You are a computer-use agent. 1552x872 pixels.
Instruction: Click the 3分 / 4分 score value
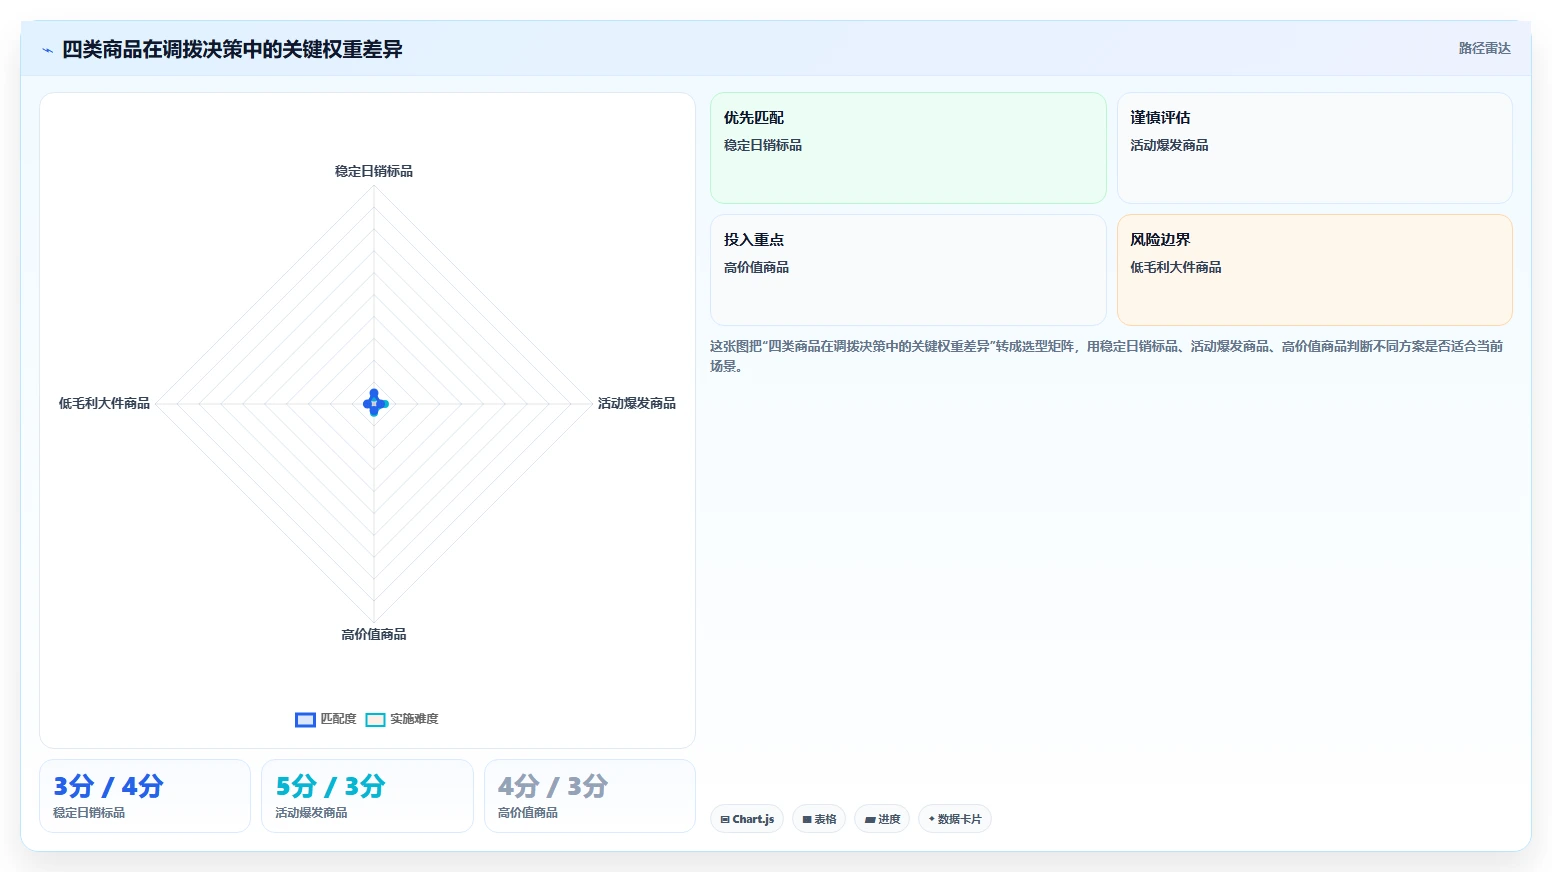(108, 786)
